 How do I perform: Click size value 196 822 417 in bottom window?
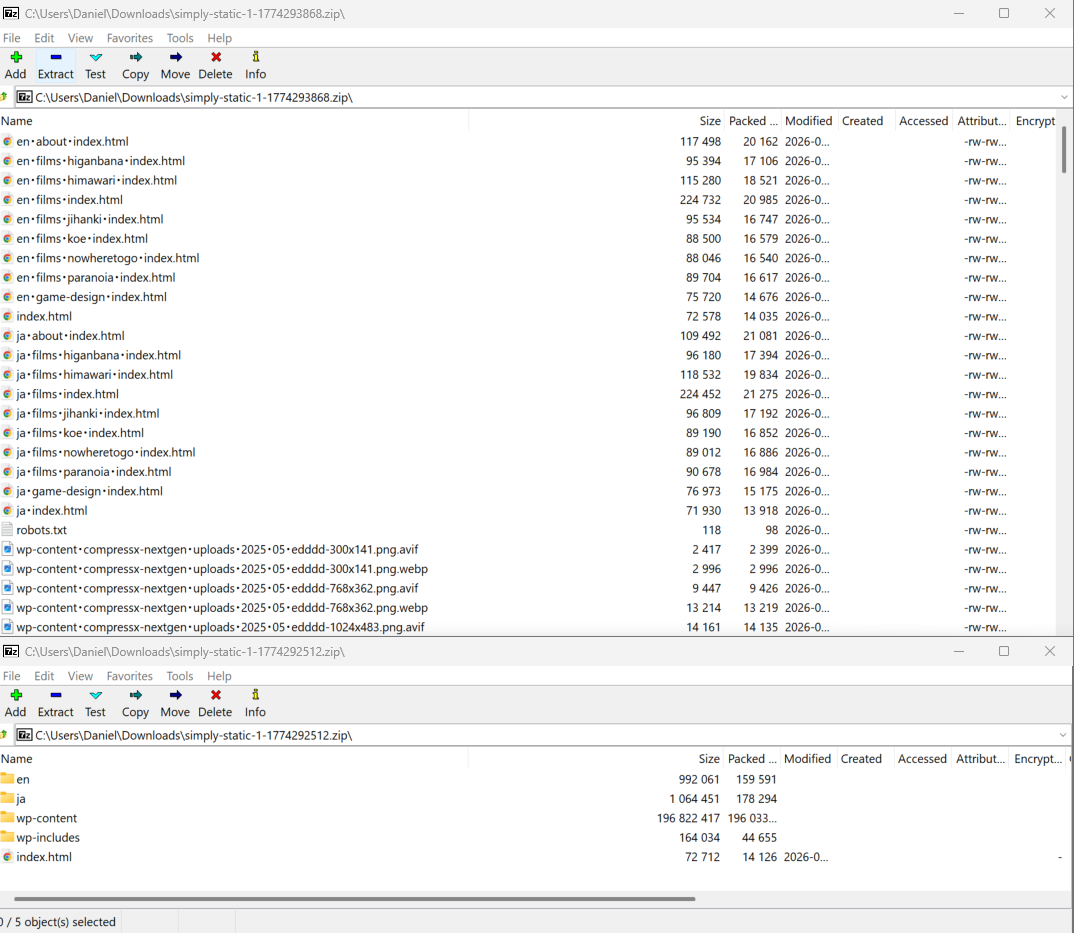688,818
